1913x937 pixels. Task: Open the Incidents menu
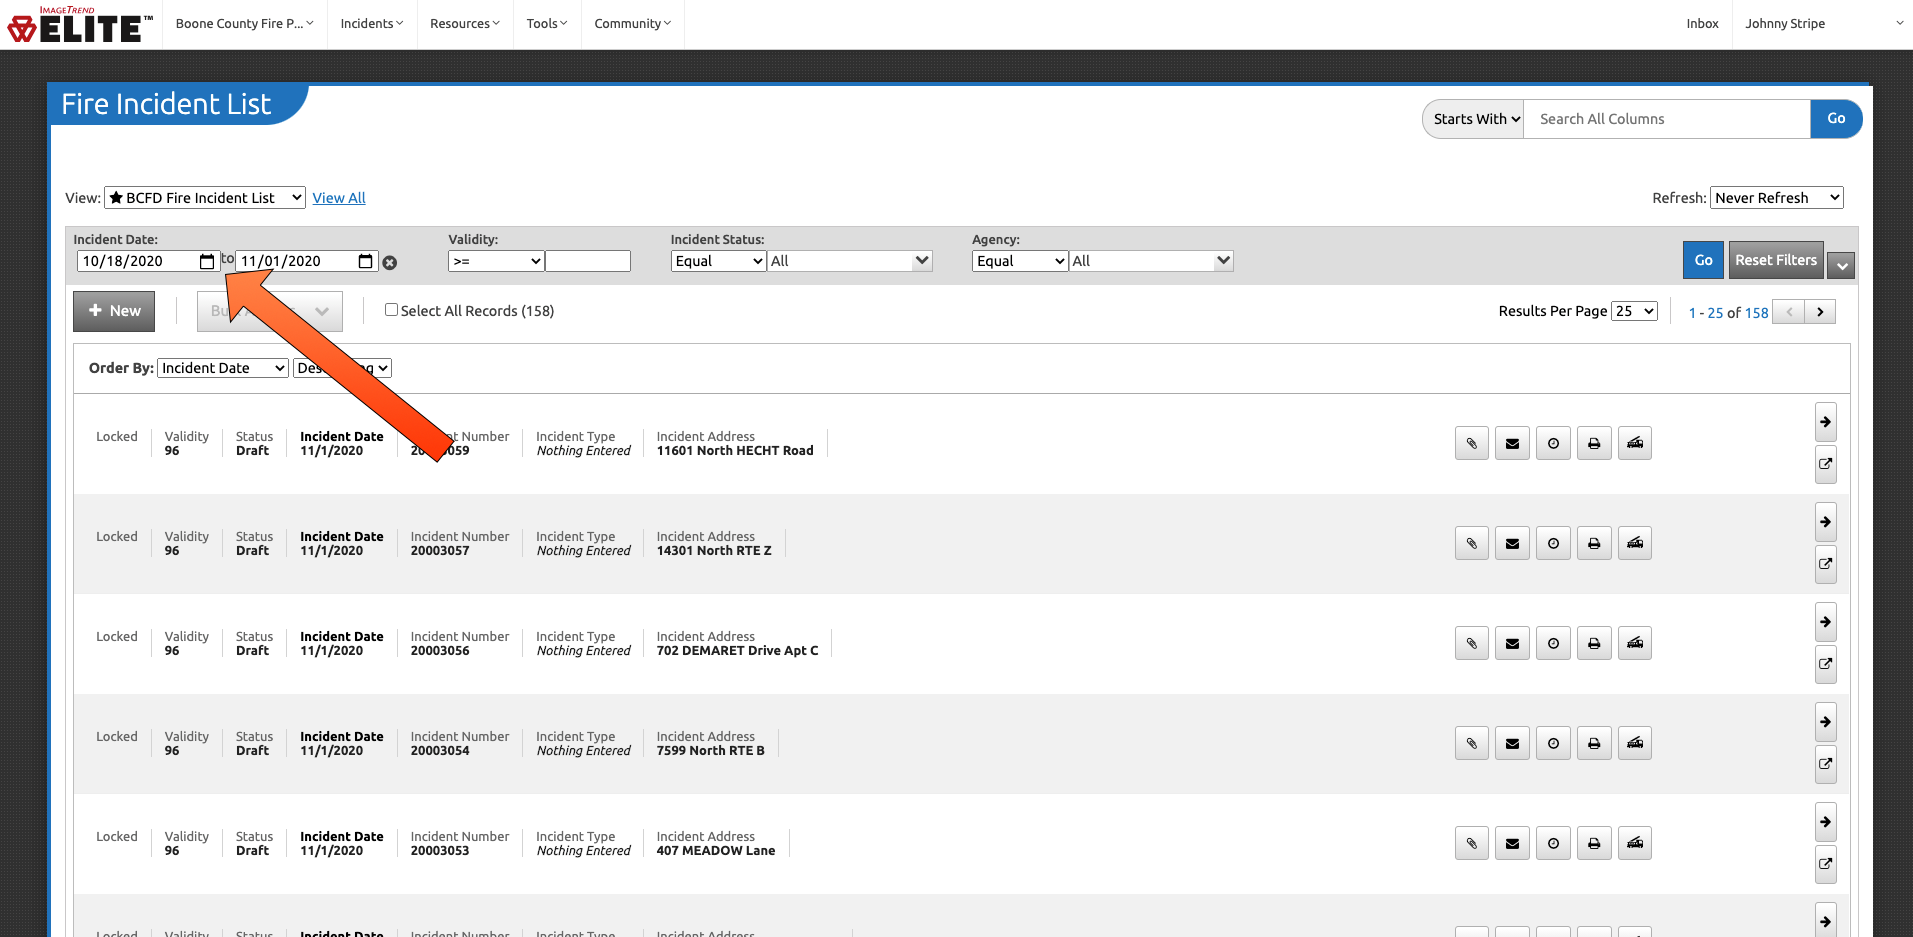tap(371, 24)
